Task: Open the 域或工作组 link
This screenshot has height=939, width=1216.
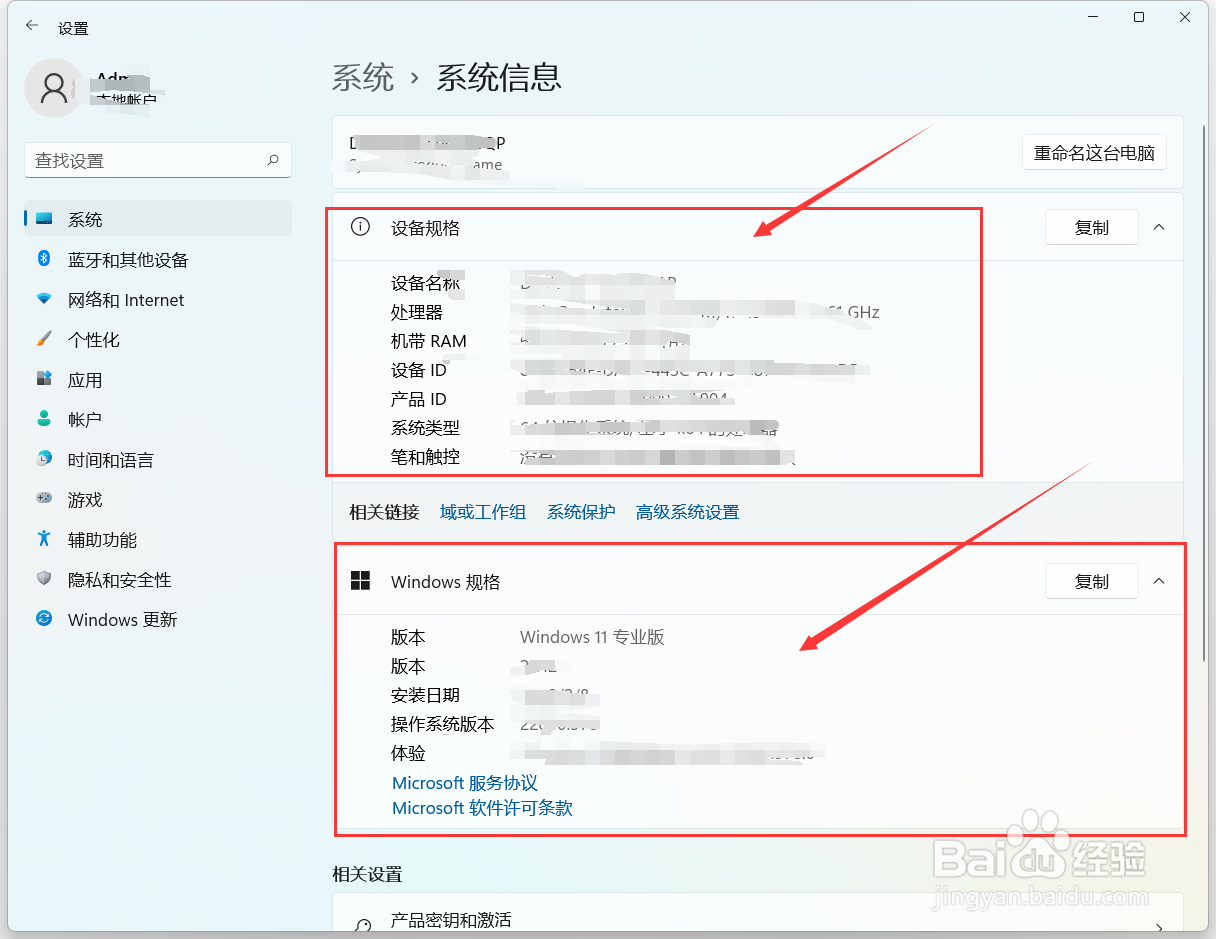Action: (x=483, y=512)
